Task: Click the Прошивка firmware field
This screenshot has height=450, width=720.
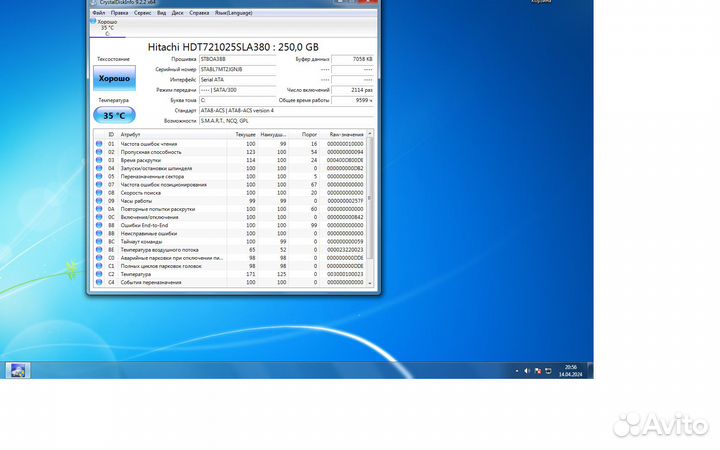Action: (237, 59)
